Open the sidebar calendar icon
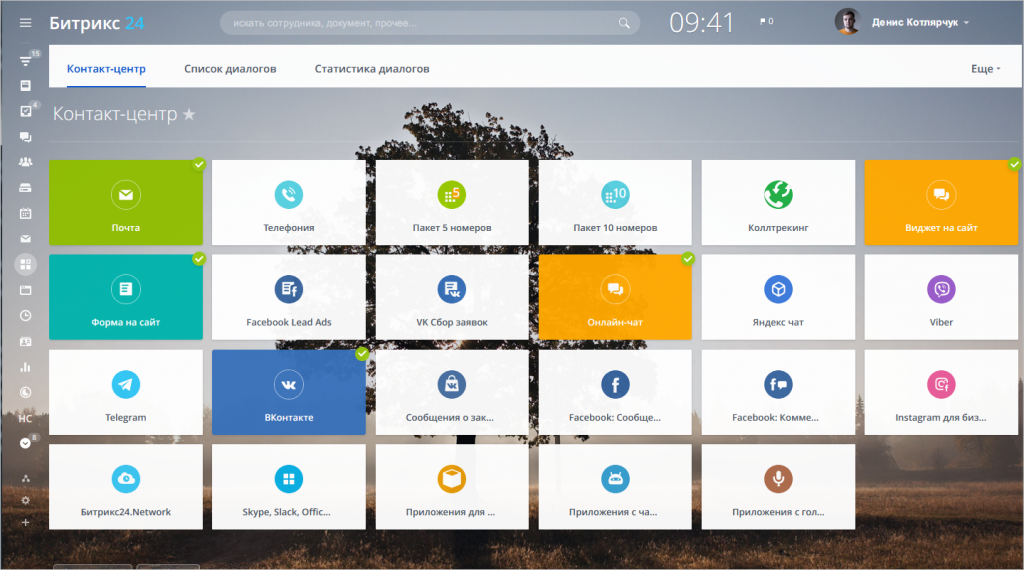The width and height of the screenshot is (1024, 570). (x=25, y=214)
